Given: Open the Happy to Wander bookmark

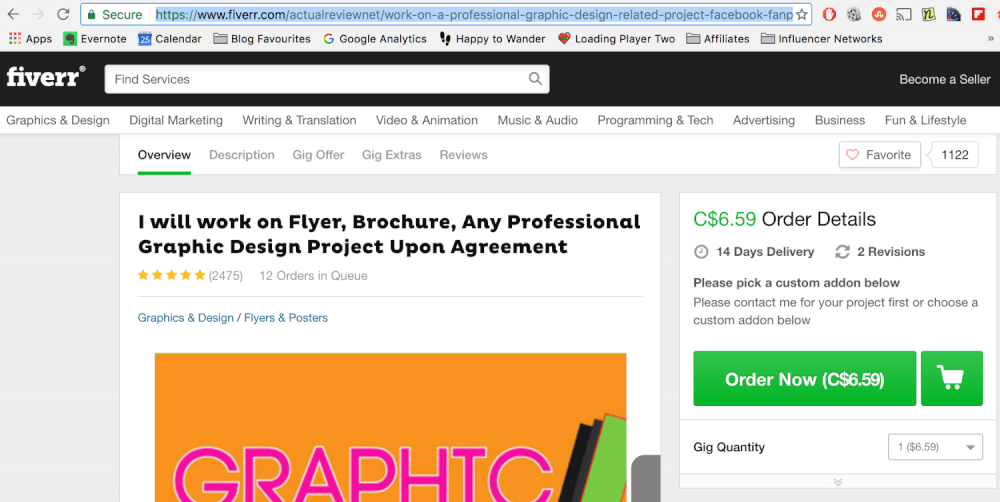Looking at the screenshot, I should pyautogui.click(x=492, y=39).
